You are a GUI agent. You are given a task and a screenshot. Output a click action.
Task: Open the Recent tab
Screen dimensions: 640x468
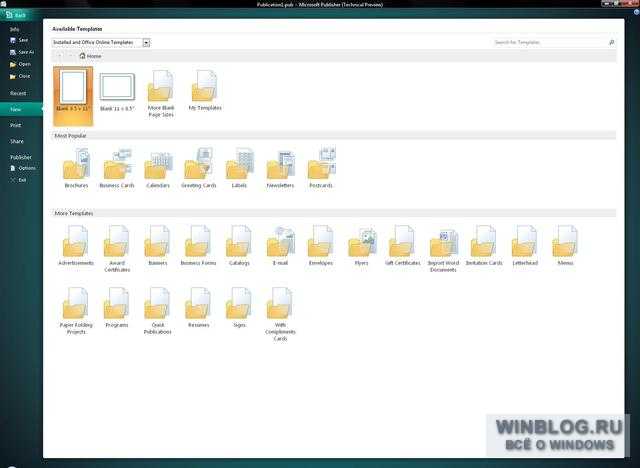tap(18, 93)
